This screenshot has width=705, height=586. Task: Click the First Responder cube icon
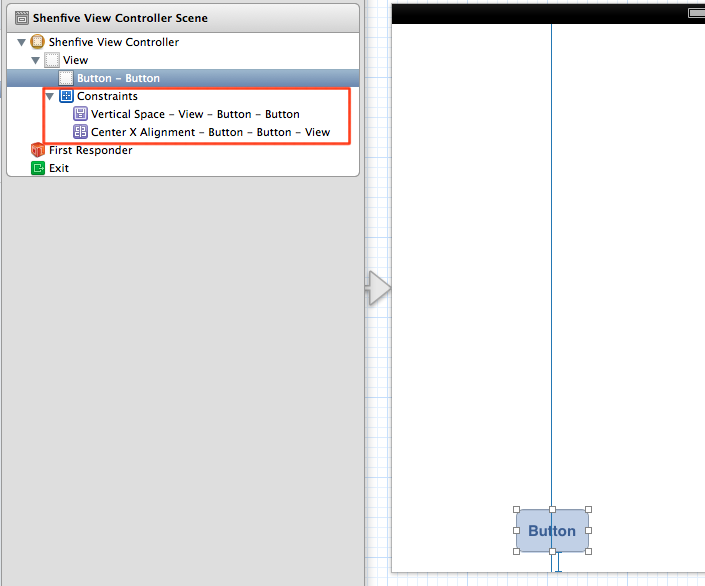(37, 150)
